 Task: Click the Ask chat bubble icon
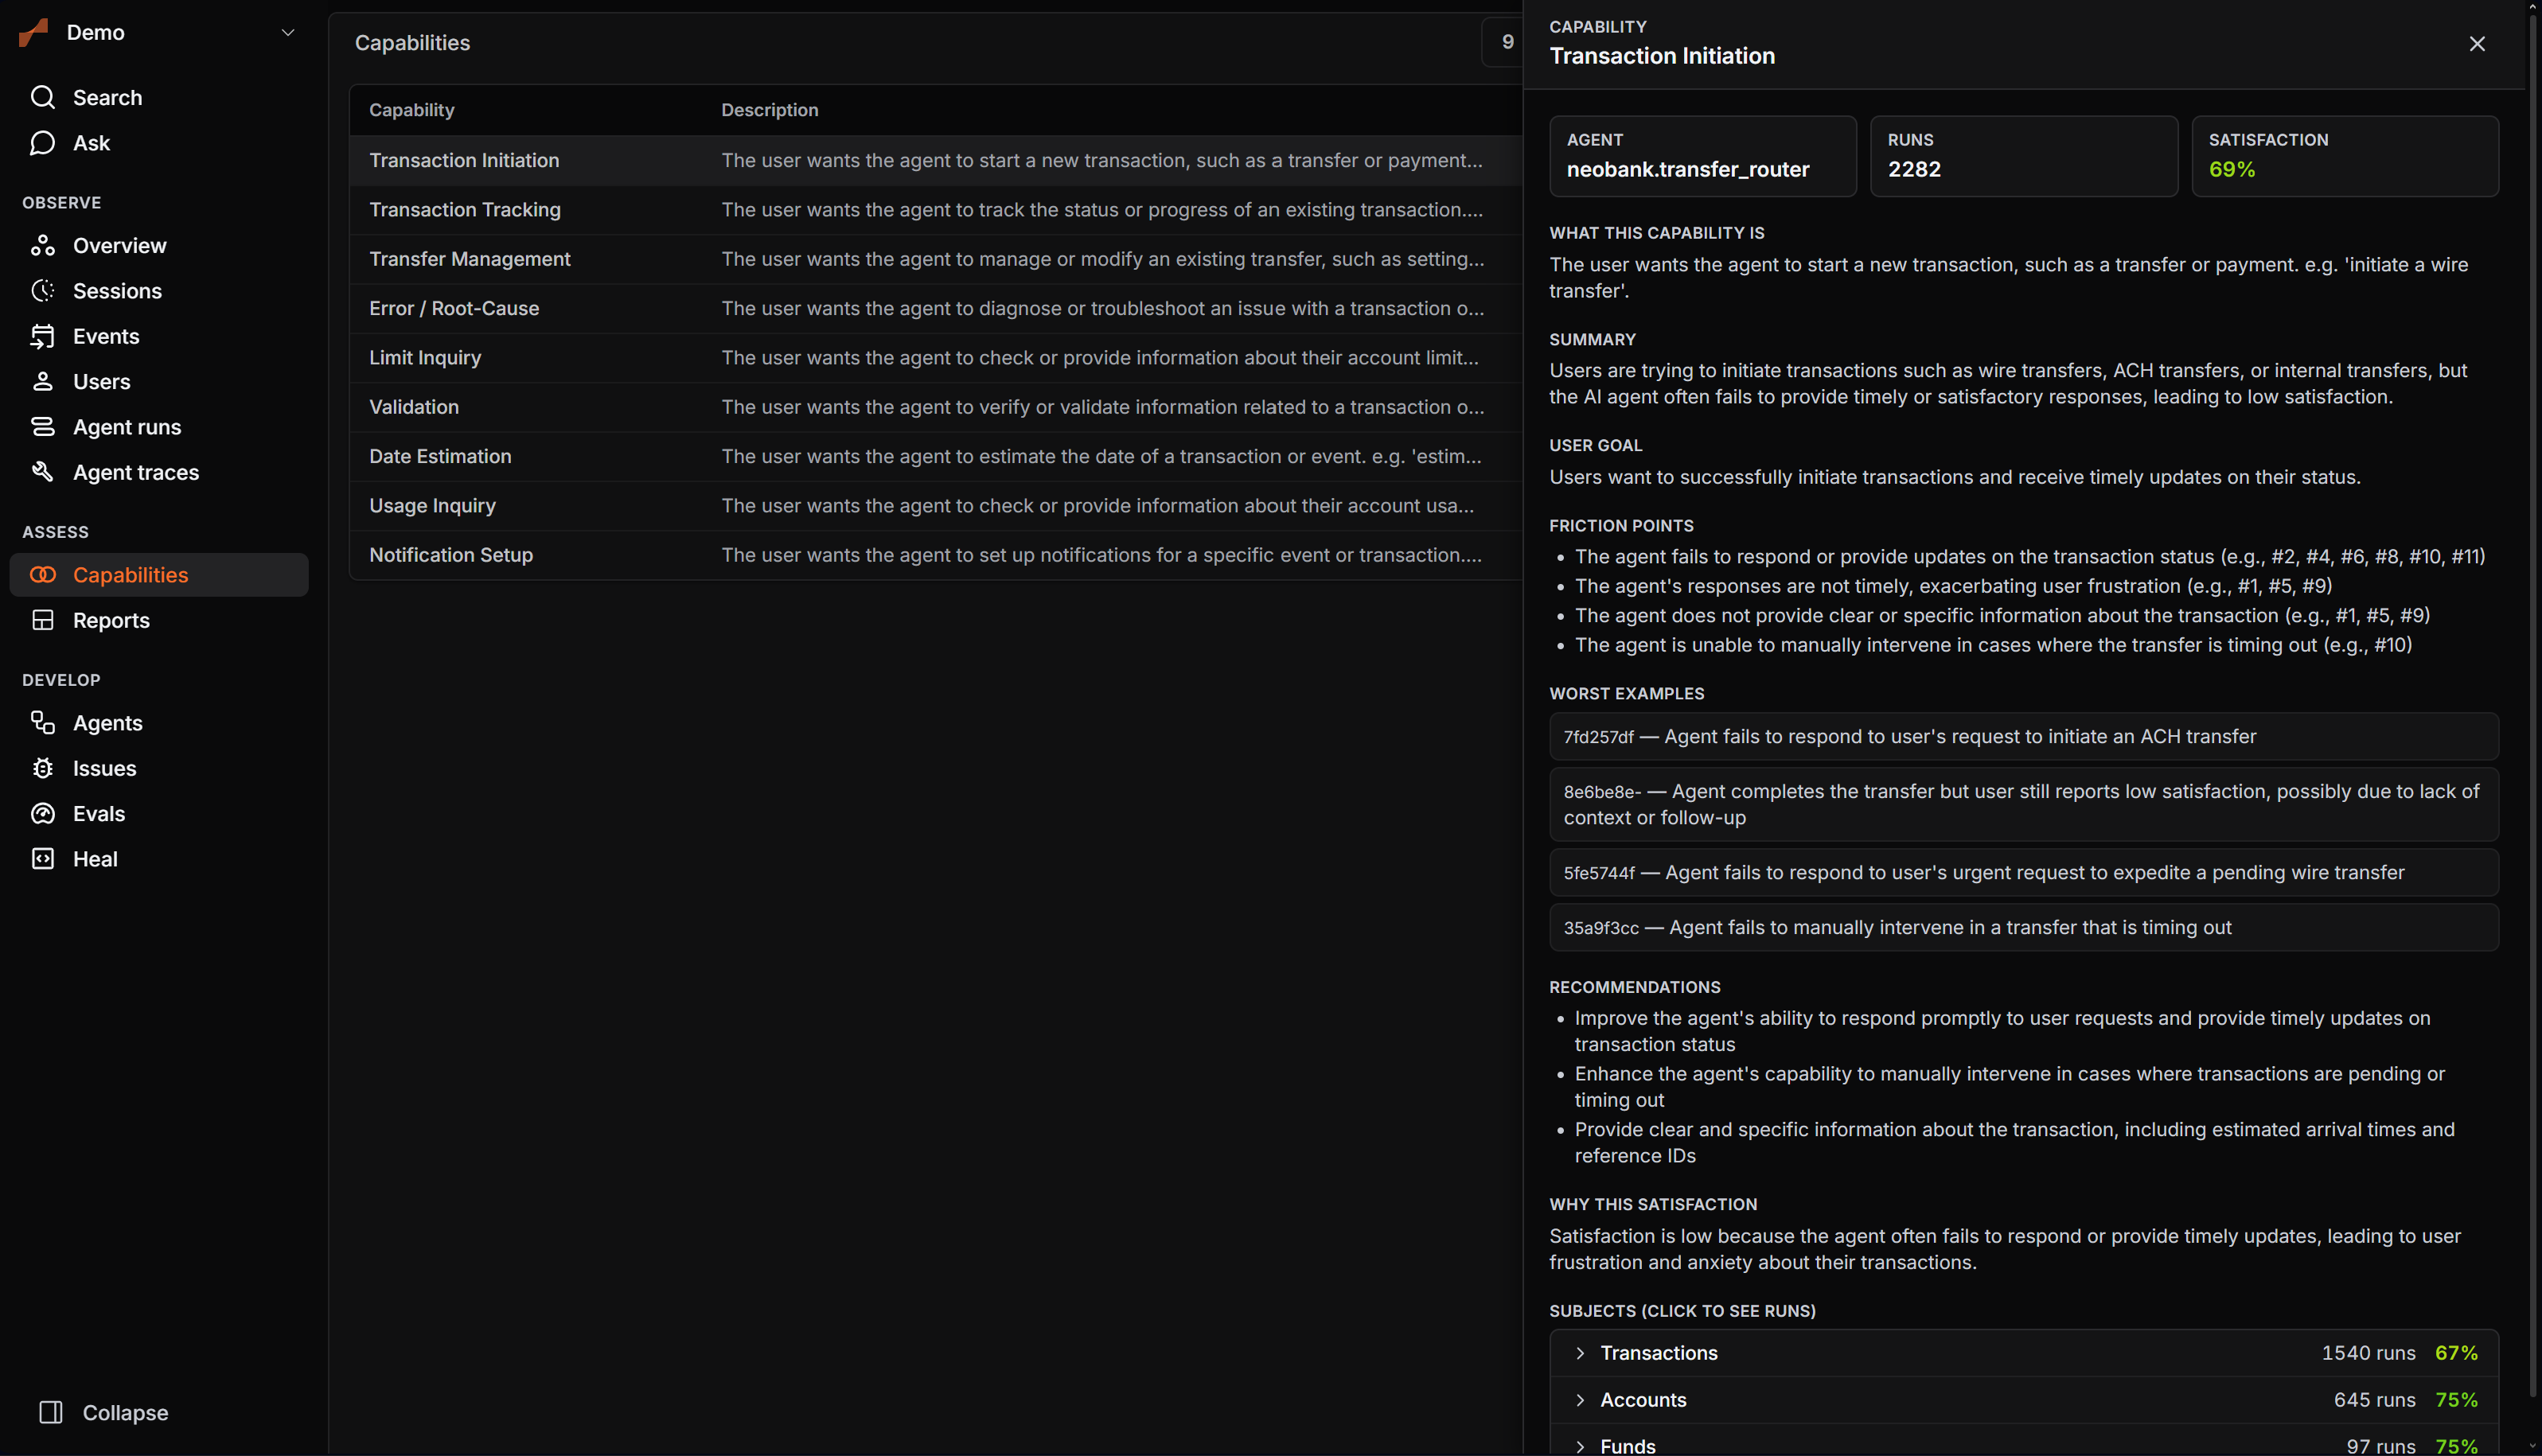click(x=42, y=143)
